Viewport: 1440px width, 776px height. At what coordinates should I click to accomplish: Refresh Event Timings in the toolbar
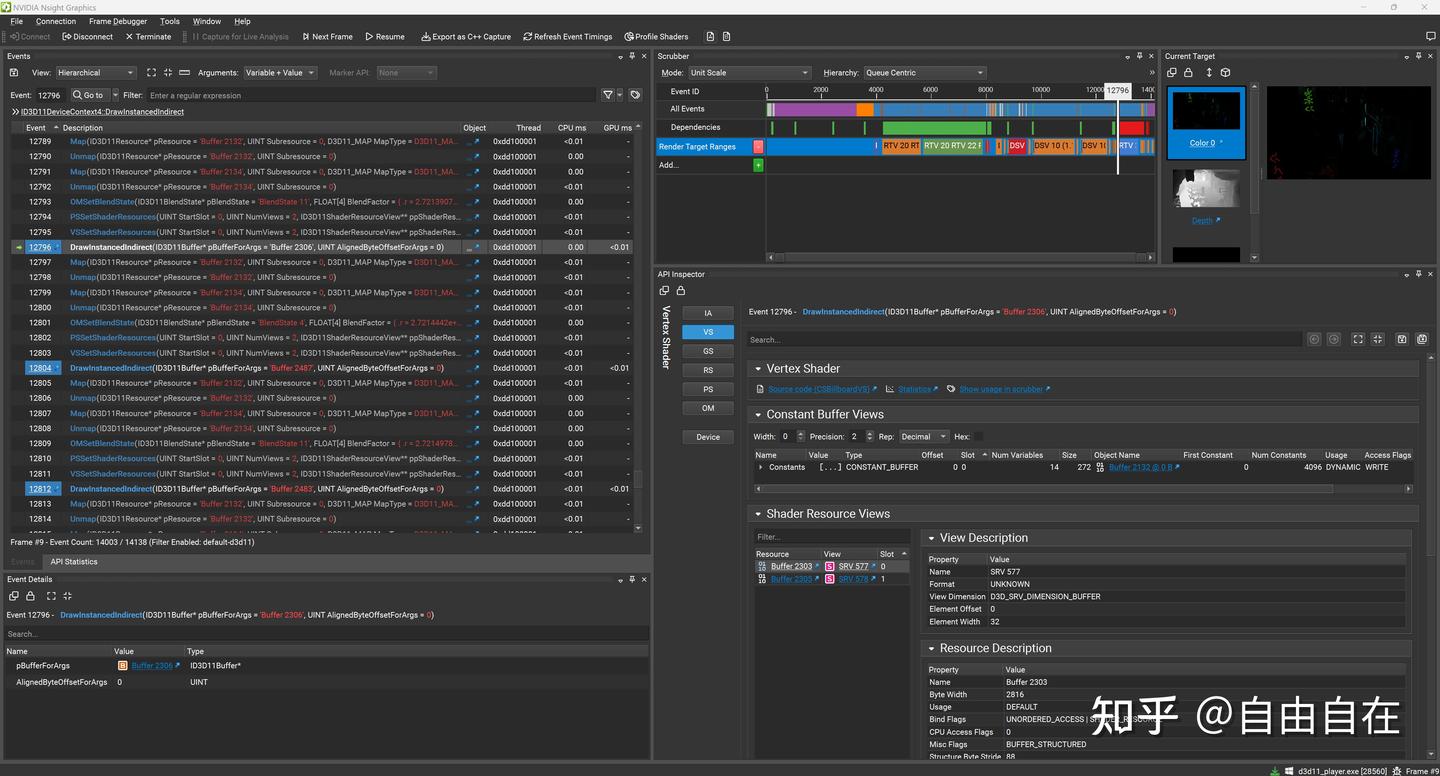pos(568,36)
